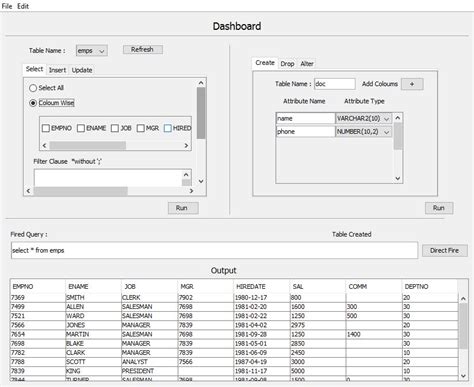Choose the Select All radio button
Screen dimensions: 474x387
tap(33, 88)
